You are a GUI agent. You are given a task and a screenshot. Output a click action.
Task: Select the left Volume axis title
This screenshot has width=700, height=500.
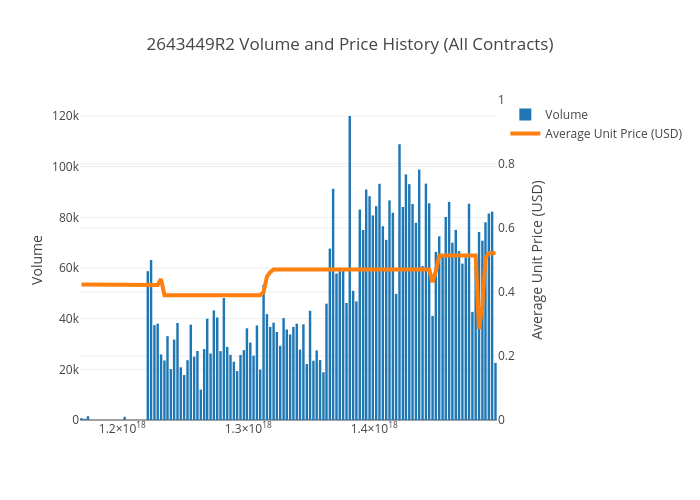point(38,260)
